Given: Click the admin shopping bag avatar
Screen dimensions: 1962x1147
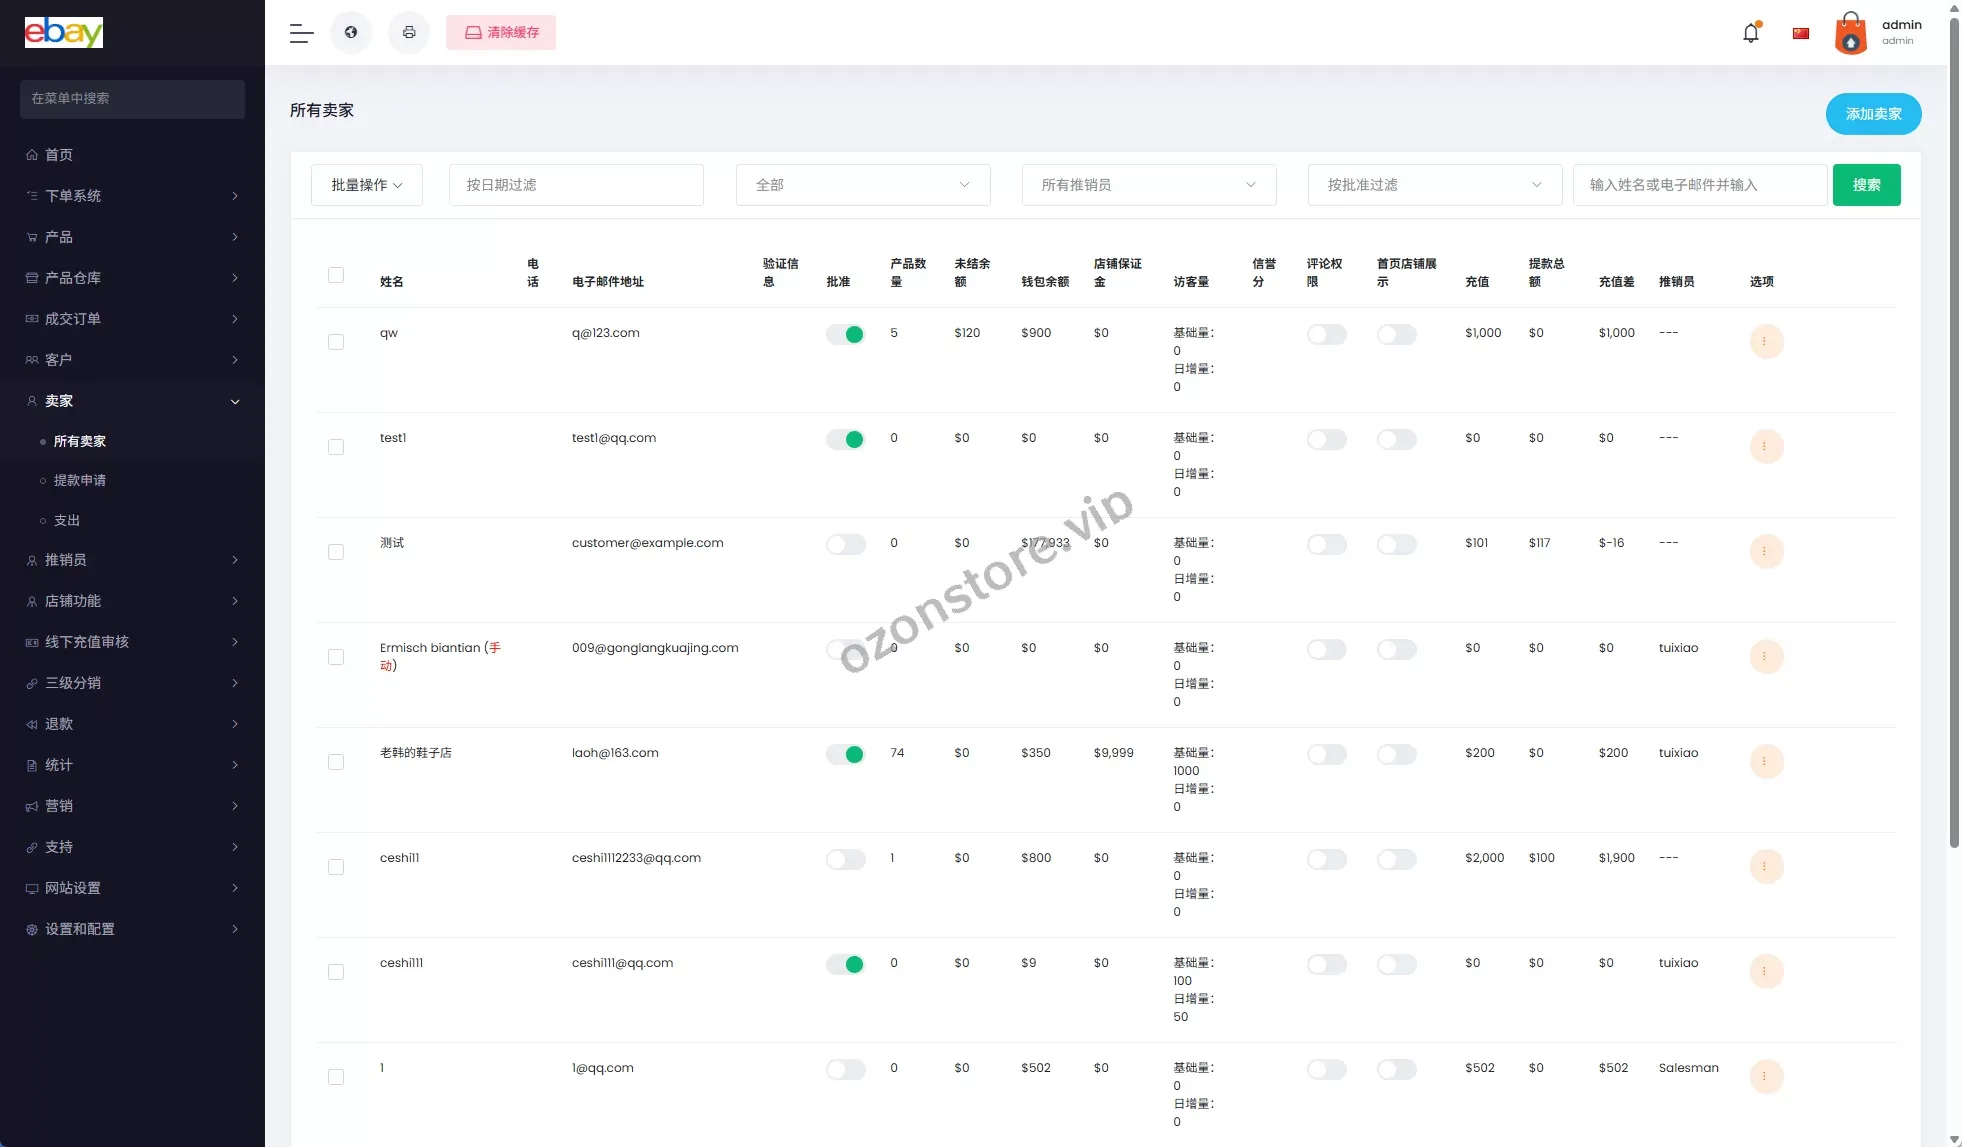Looking at the screenshot, I should tap(1851, 33).
